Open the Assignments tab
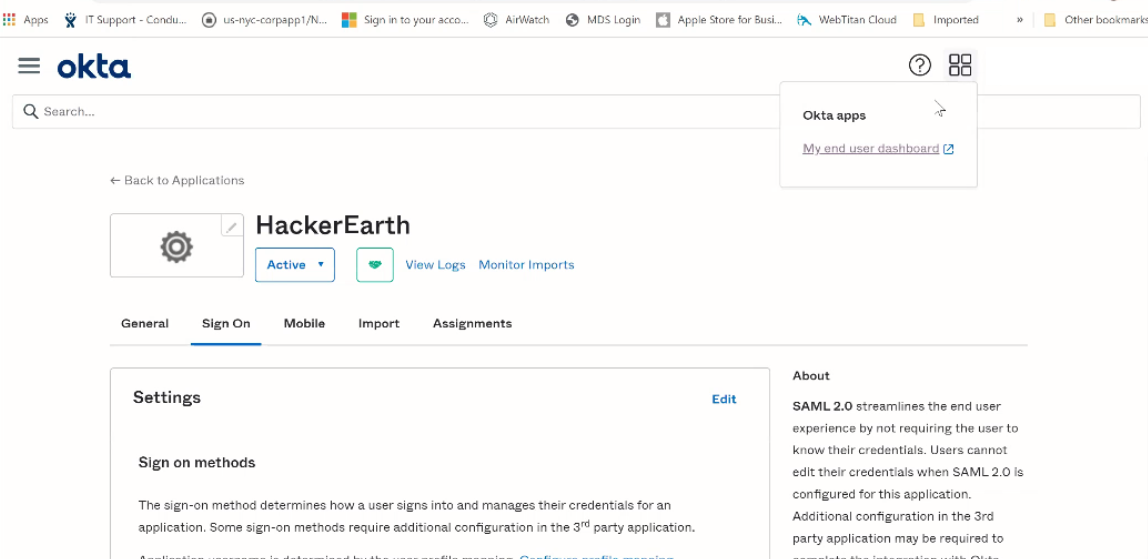Viewport: 1148px width, 559px height. [x=472, y=323]
